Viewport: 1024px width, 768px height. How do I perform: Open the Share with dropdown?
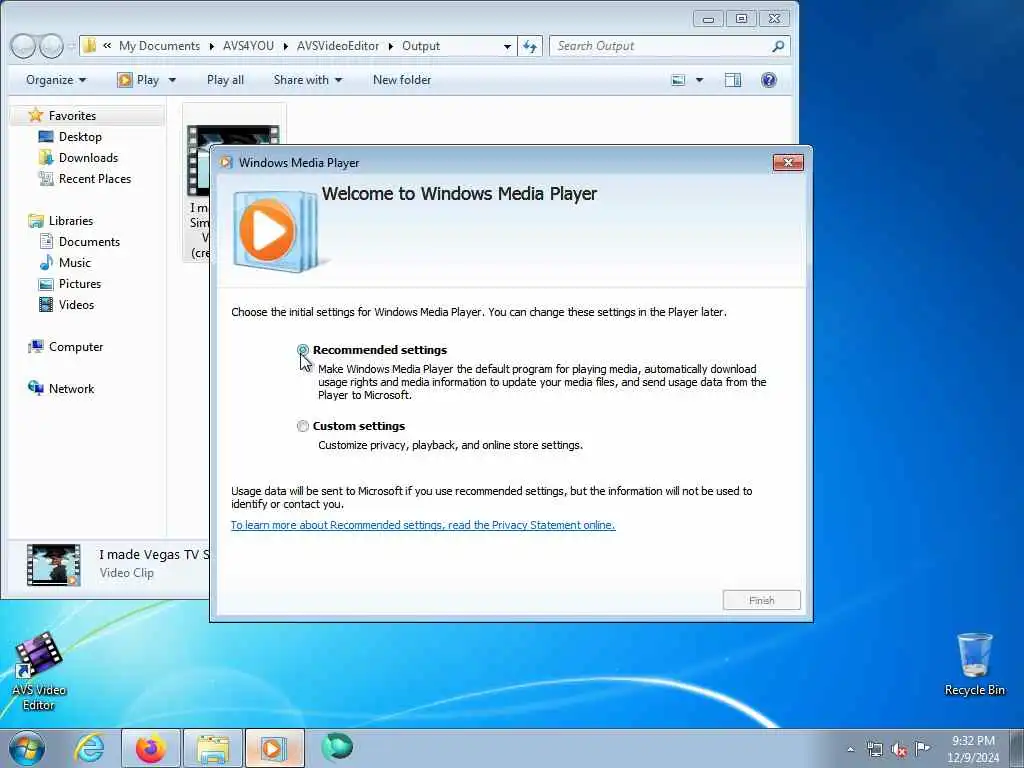(308, 80)
